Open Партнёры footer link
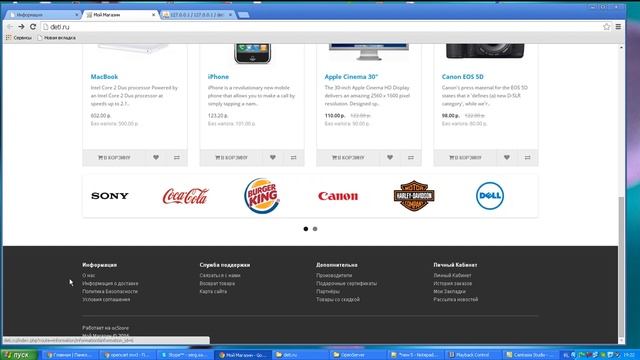This screenshot has height=360, width=640. (x=328, y=291)
